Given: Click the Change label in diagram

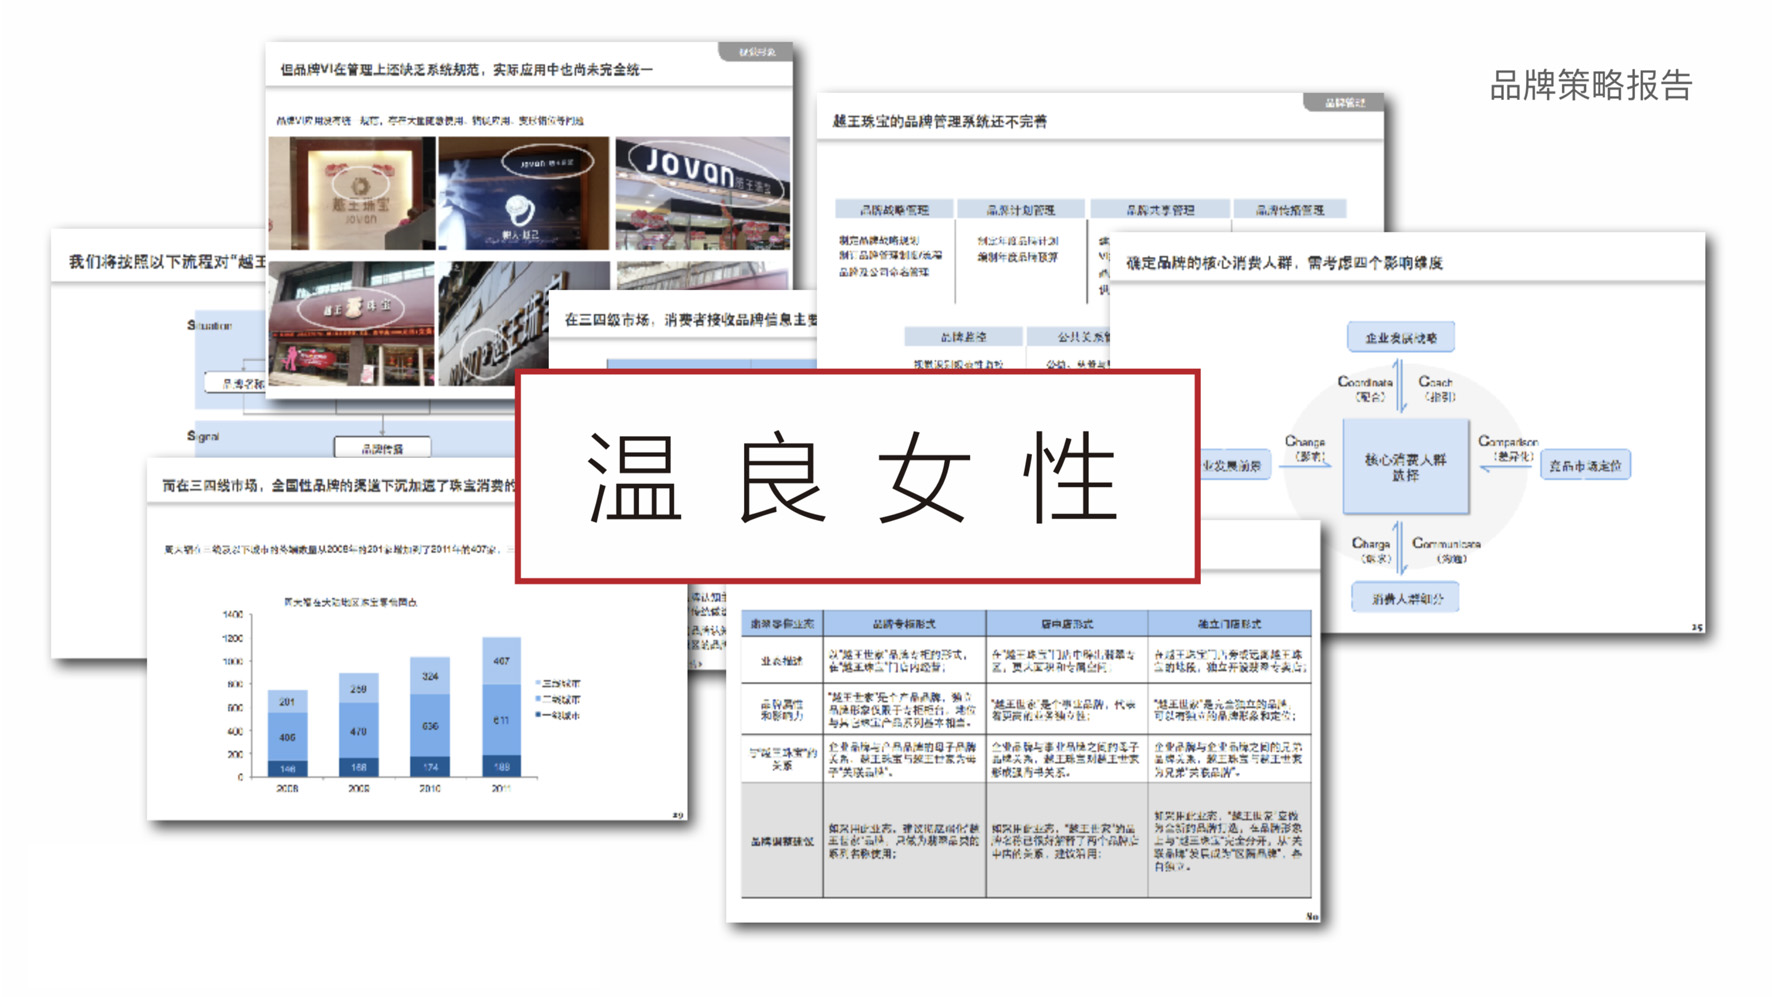Looking at the screenshot, I should pyautogui.click(x=1304, y=441).
